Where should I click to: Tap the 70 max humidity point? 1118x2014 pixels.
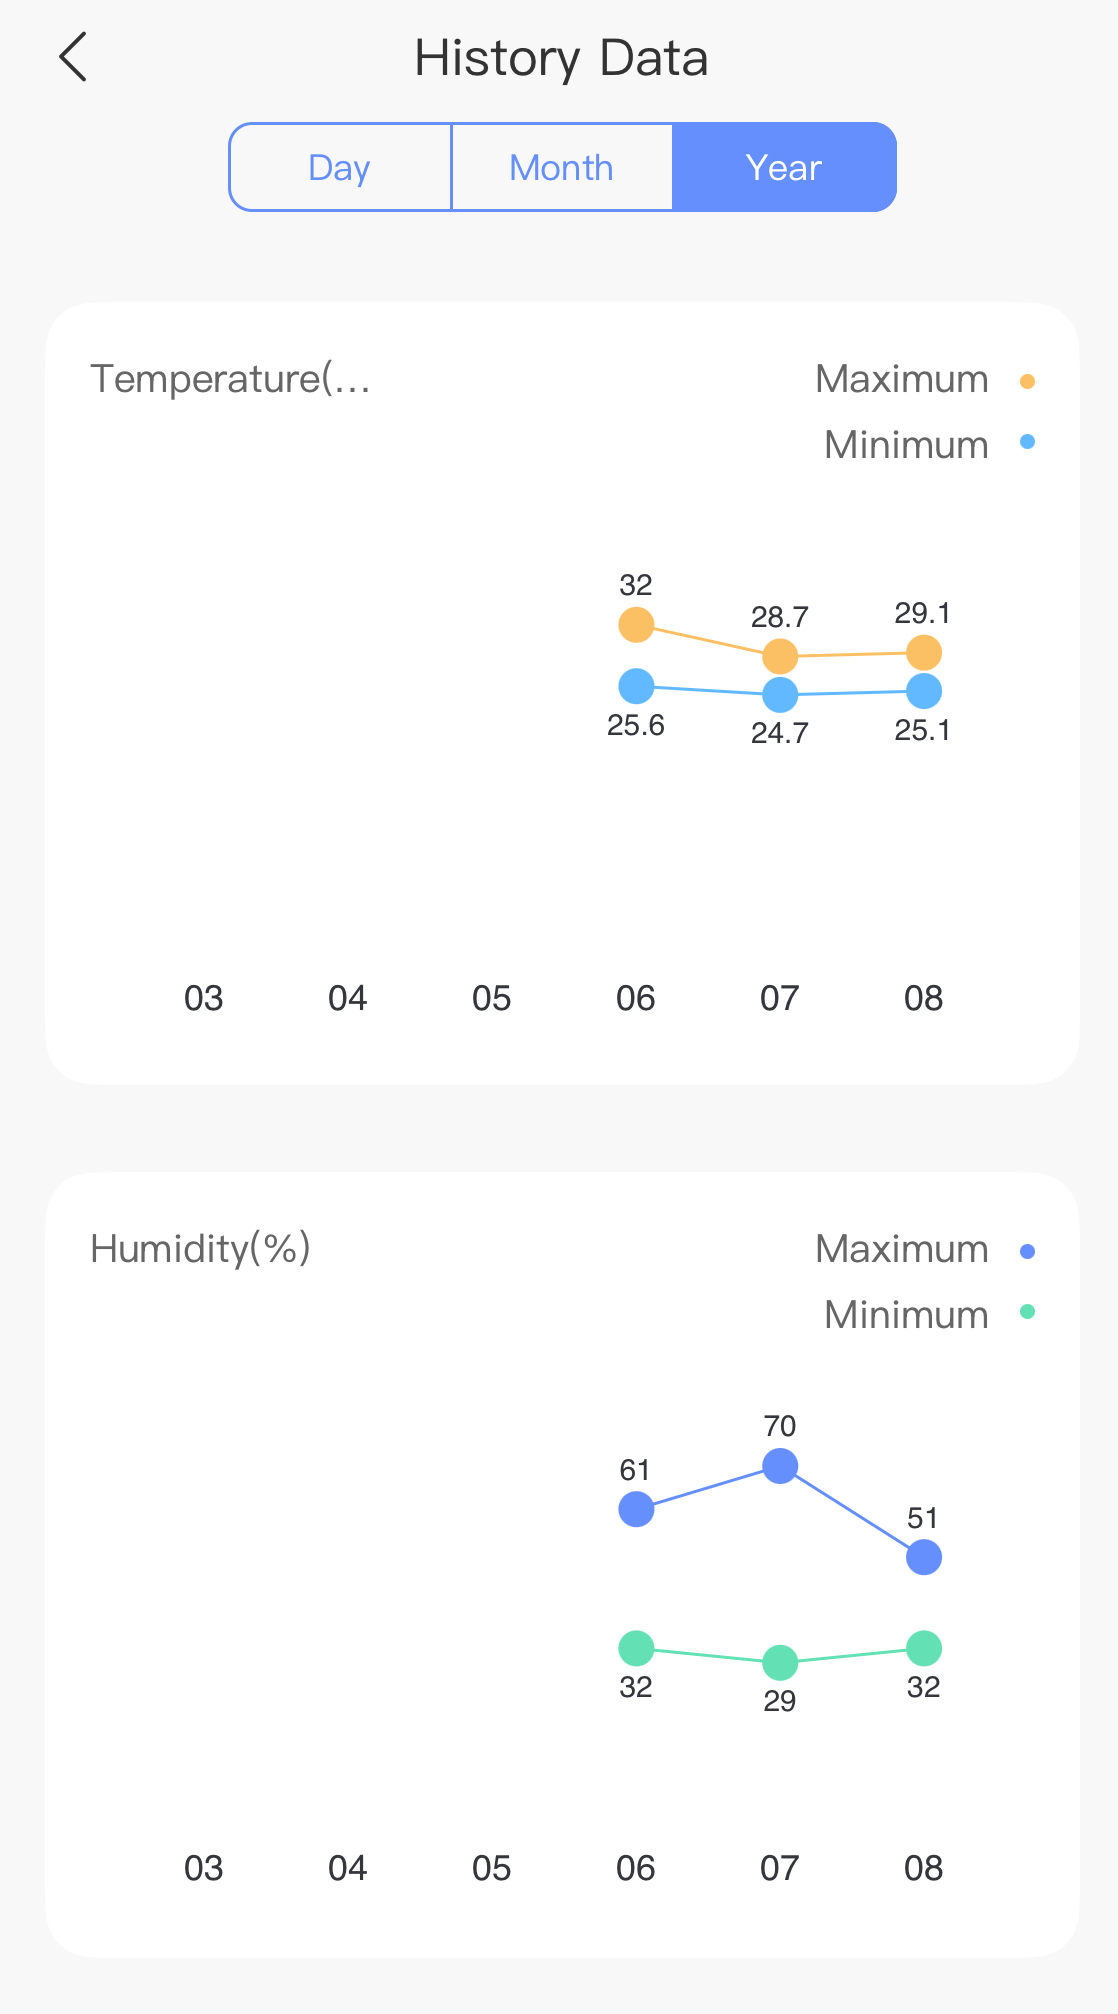pos(780,1466)
